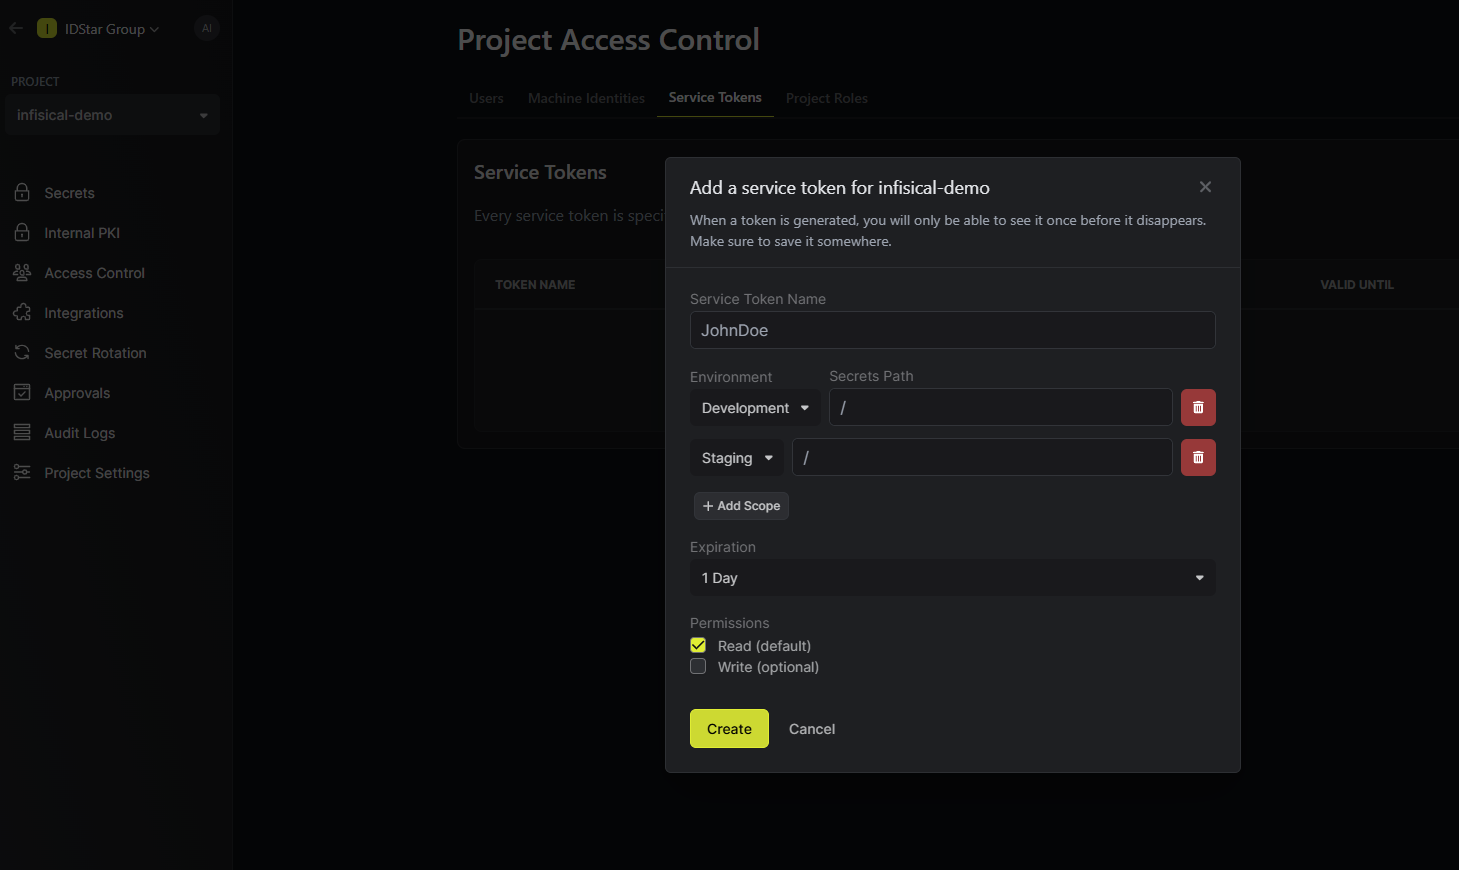The image size is (1459, 870).
Task: Close the add service token dialog
Action: [x=1205, y=187]
